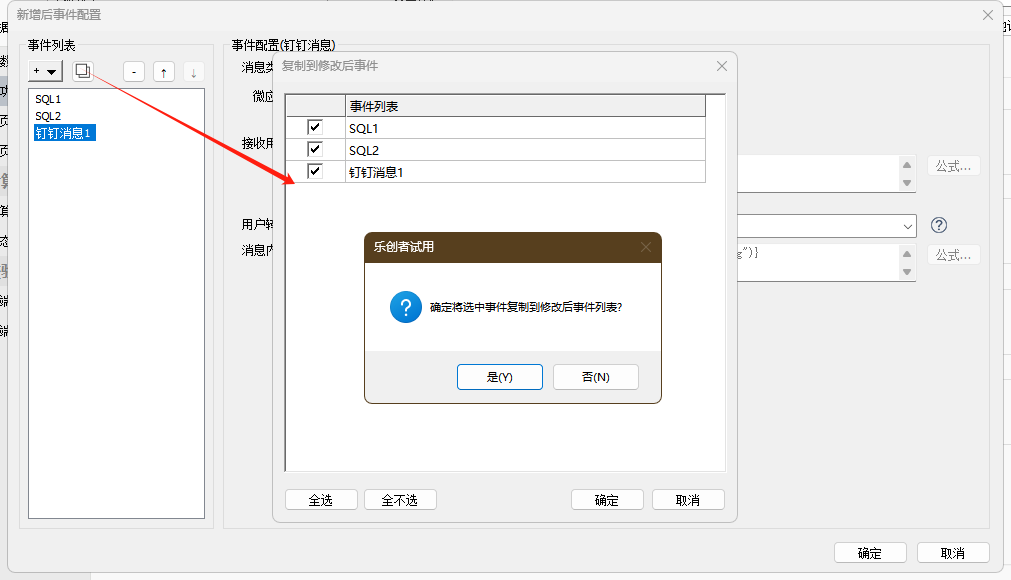Image resolution: width=1011 pixels, height=580 pixels.
Task: Click the upper 公式... button
Action: (x=953, y=166)
